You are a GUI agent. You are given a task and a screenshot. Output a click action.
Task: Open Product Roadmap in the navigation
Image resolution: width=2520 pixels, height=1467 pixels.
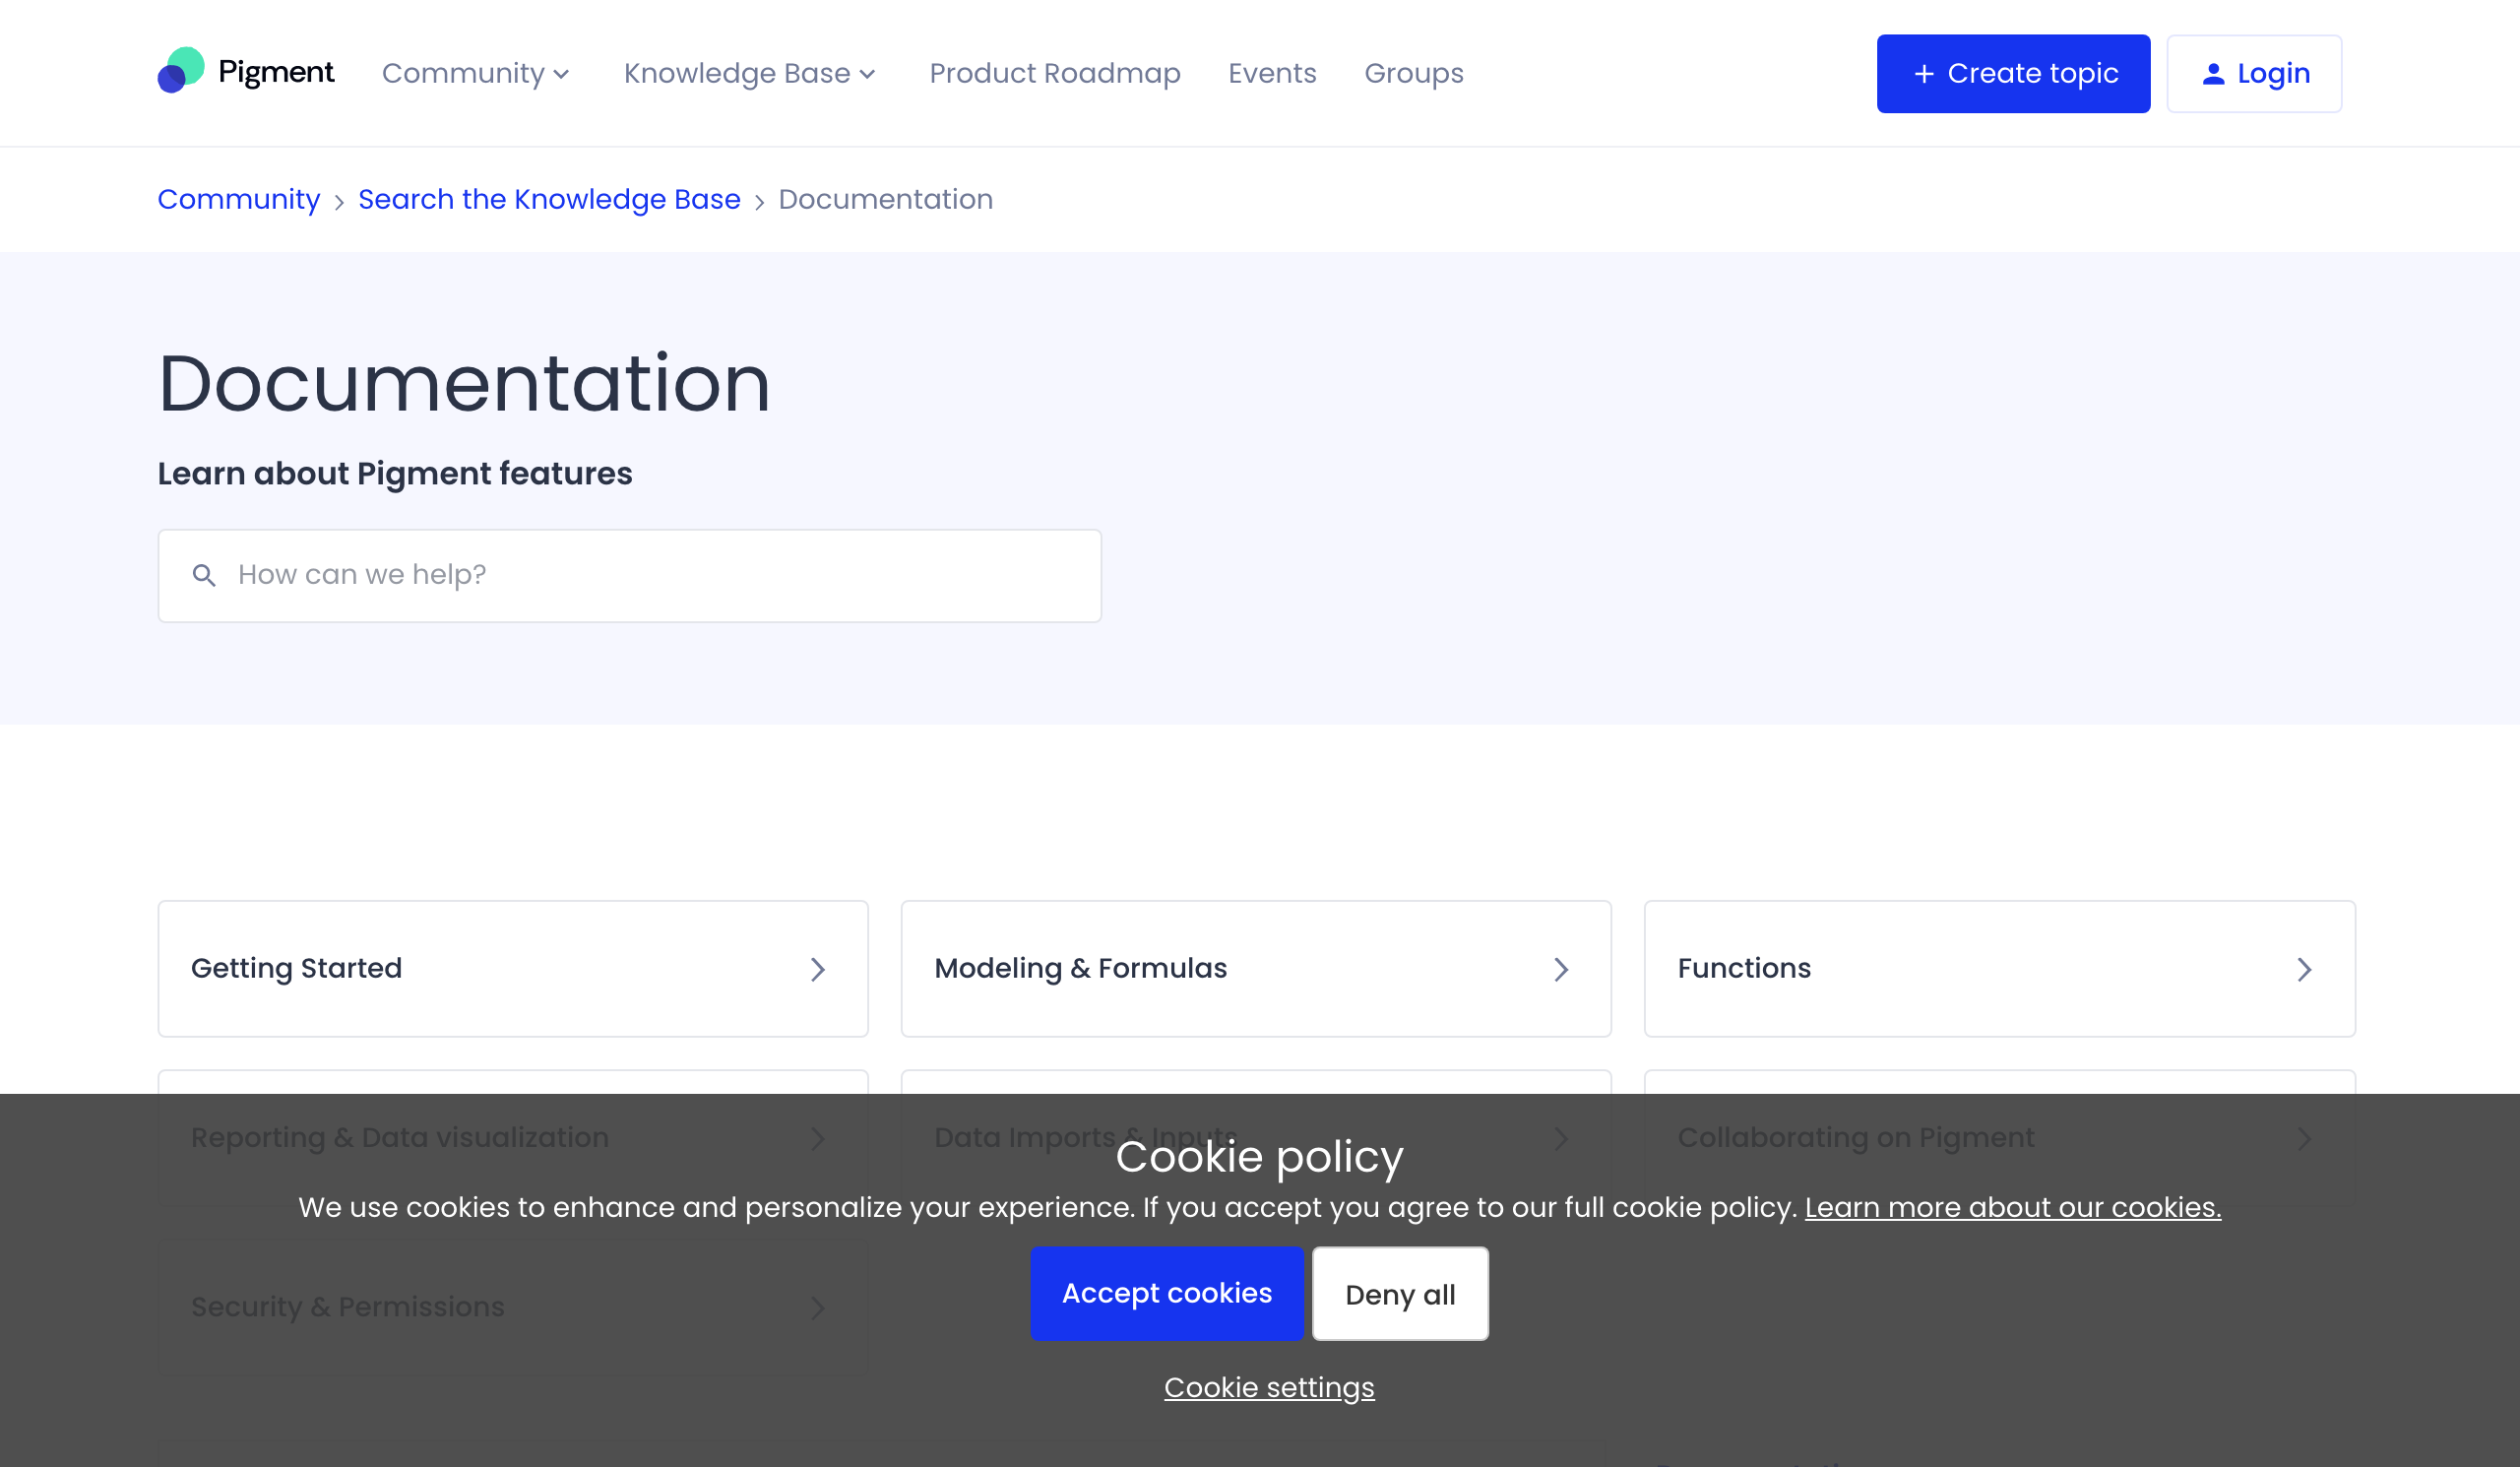1055,73
